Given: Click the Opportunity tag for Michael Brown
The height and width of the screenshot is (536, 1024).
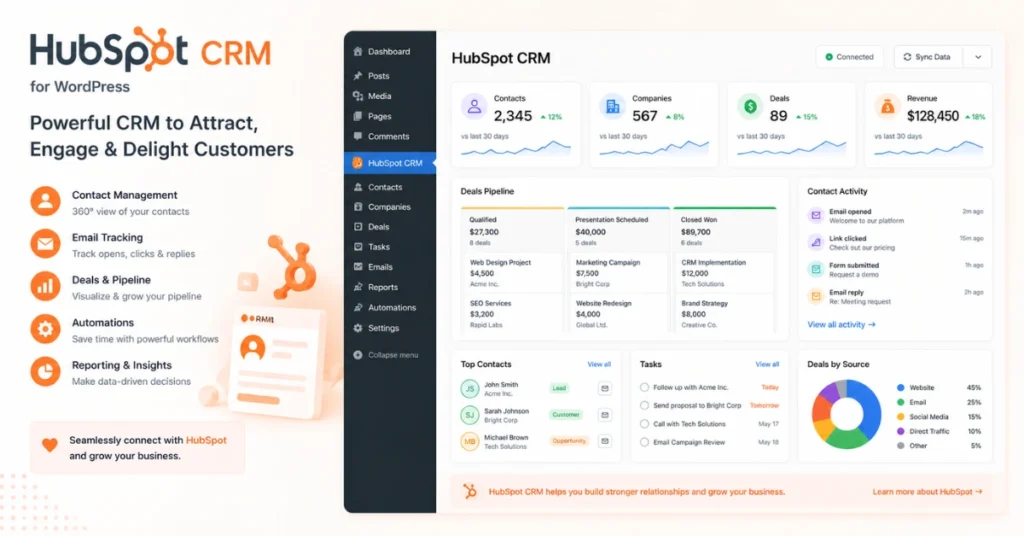Looking at the screenshot, I should (569, 441).
